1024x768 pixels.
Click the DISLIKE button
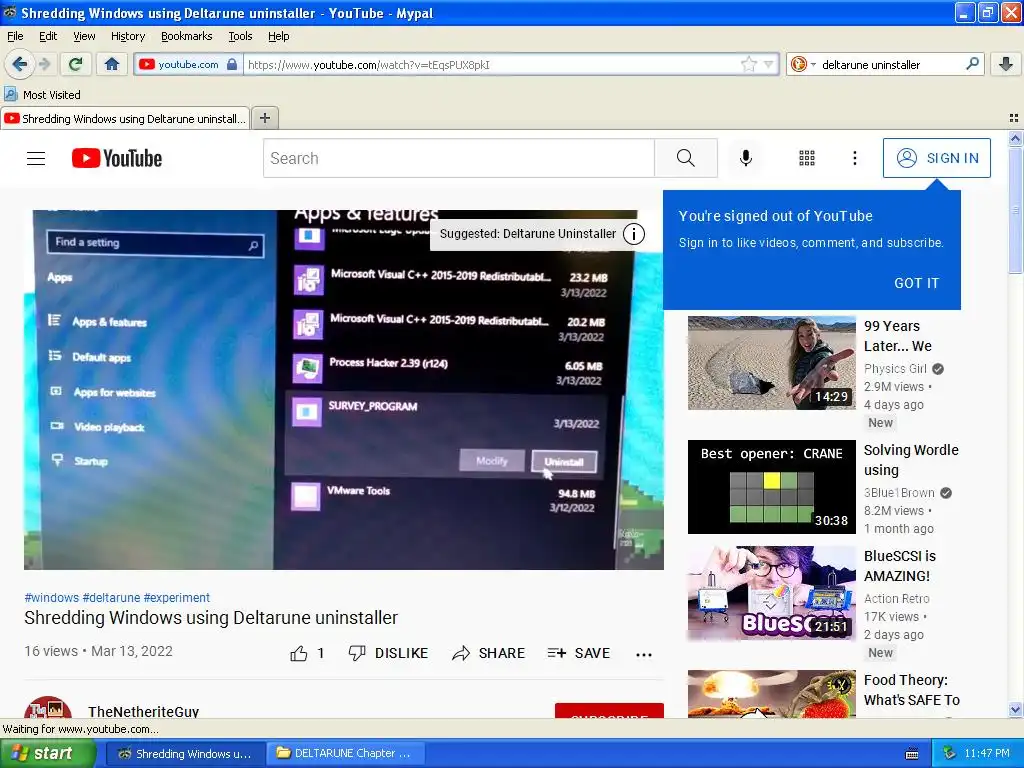point(388,653)
